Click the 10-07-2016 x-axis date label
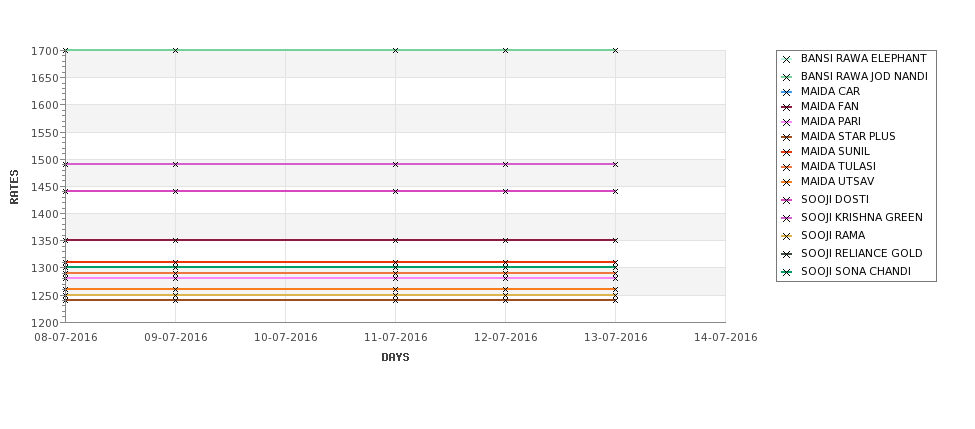This screenshot has width=975, height=429. [285, 338]
